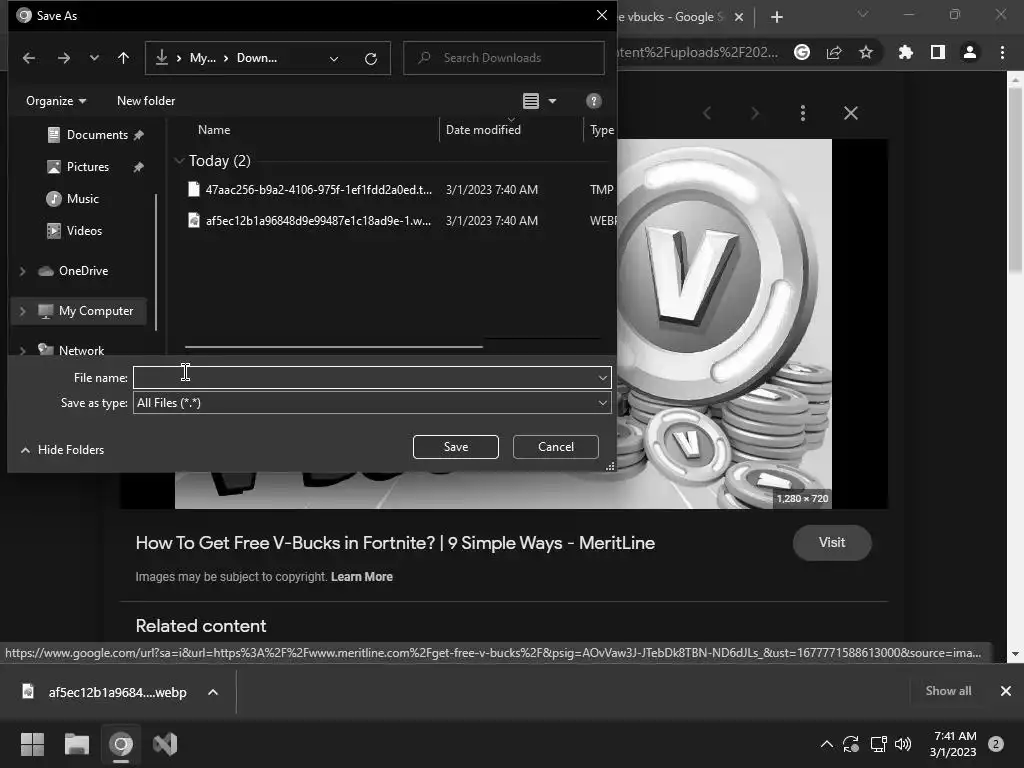Share this page icon in Chrome
Screen dimensions: 1024x768
[x=834, y=52]
